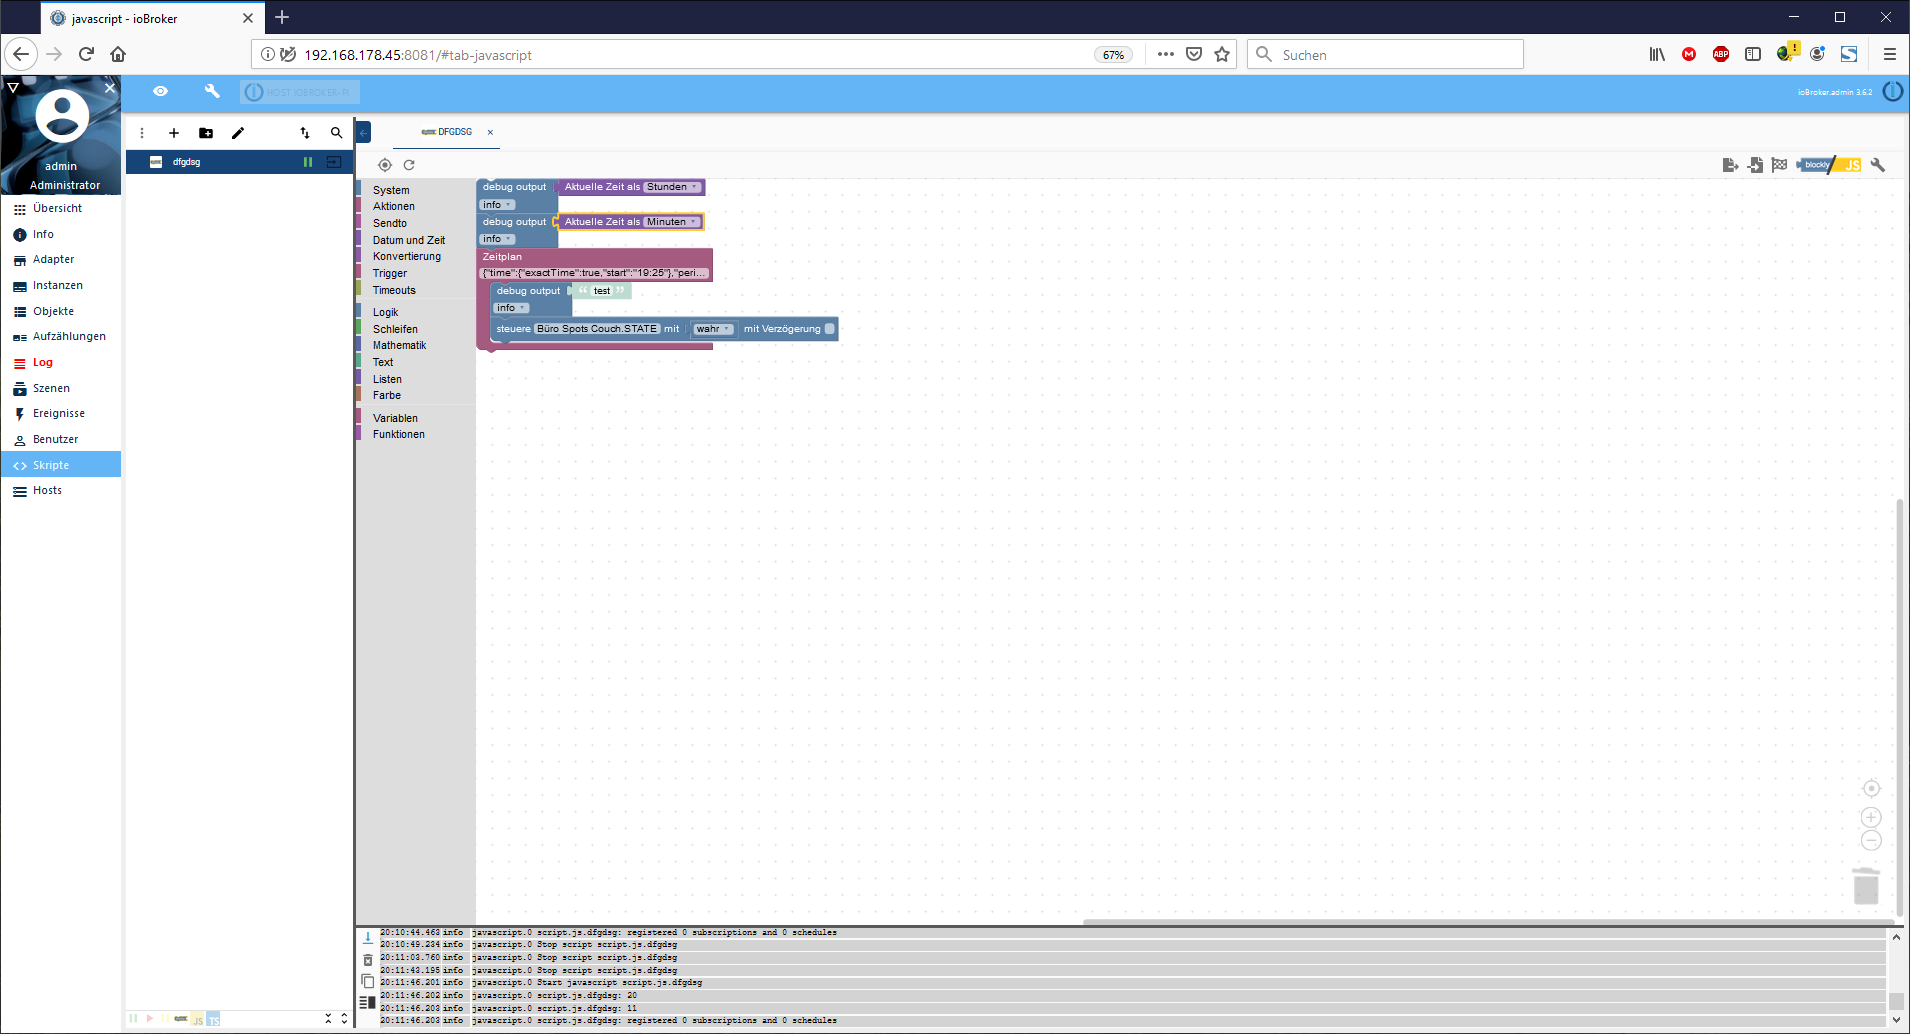
Task: Toggle the eye visibility icon in header
Action: point(160,91)
